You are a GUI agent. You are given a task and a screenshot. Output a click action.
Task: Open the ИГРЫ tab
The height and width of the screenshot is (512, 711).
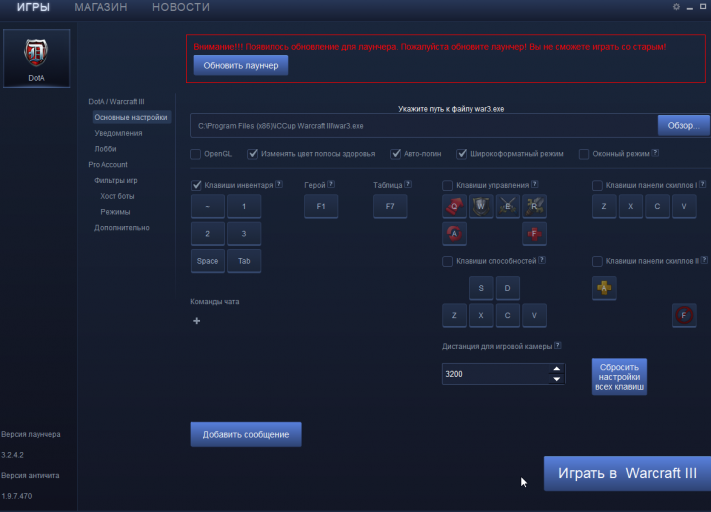tap(33, 7)
